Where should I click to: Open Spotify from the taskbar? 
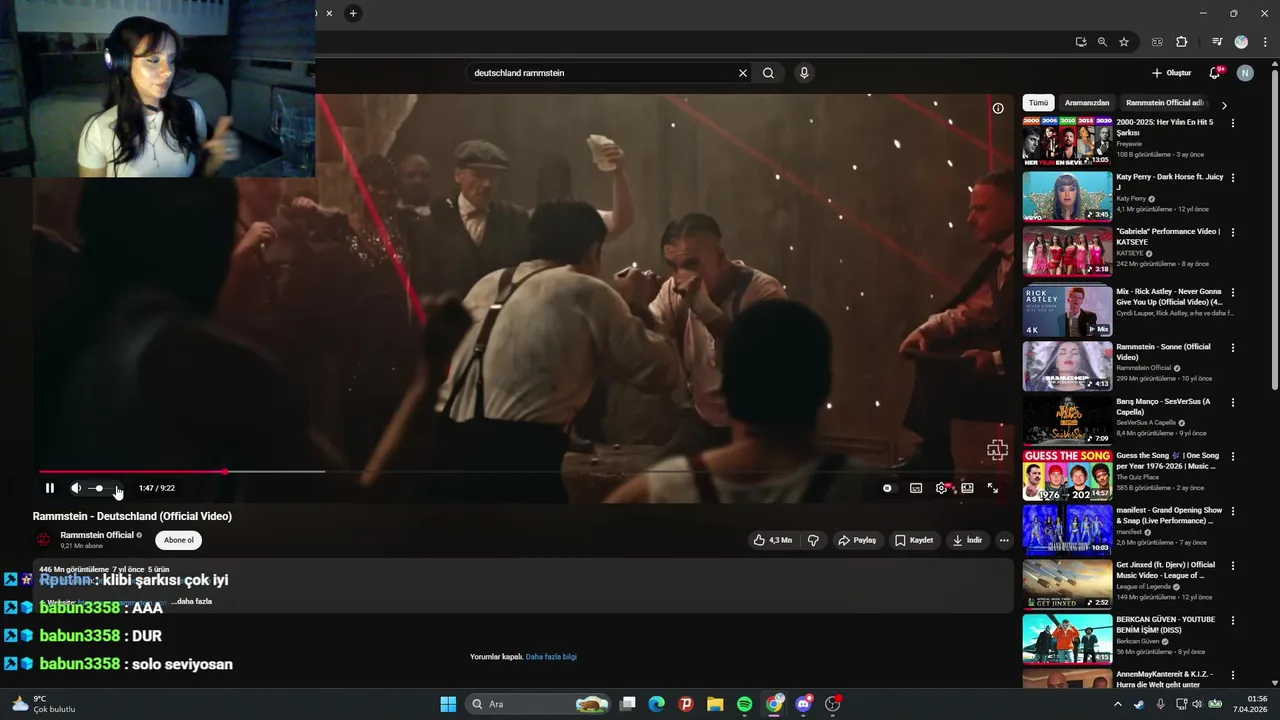coord(745,704)
